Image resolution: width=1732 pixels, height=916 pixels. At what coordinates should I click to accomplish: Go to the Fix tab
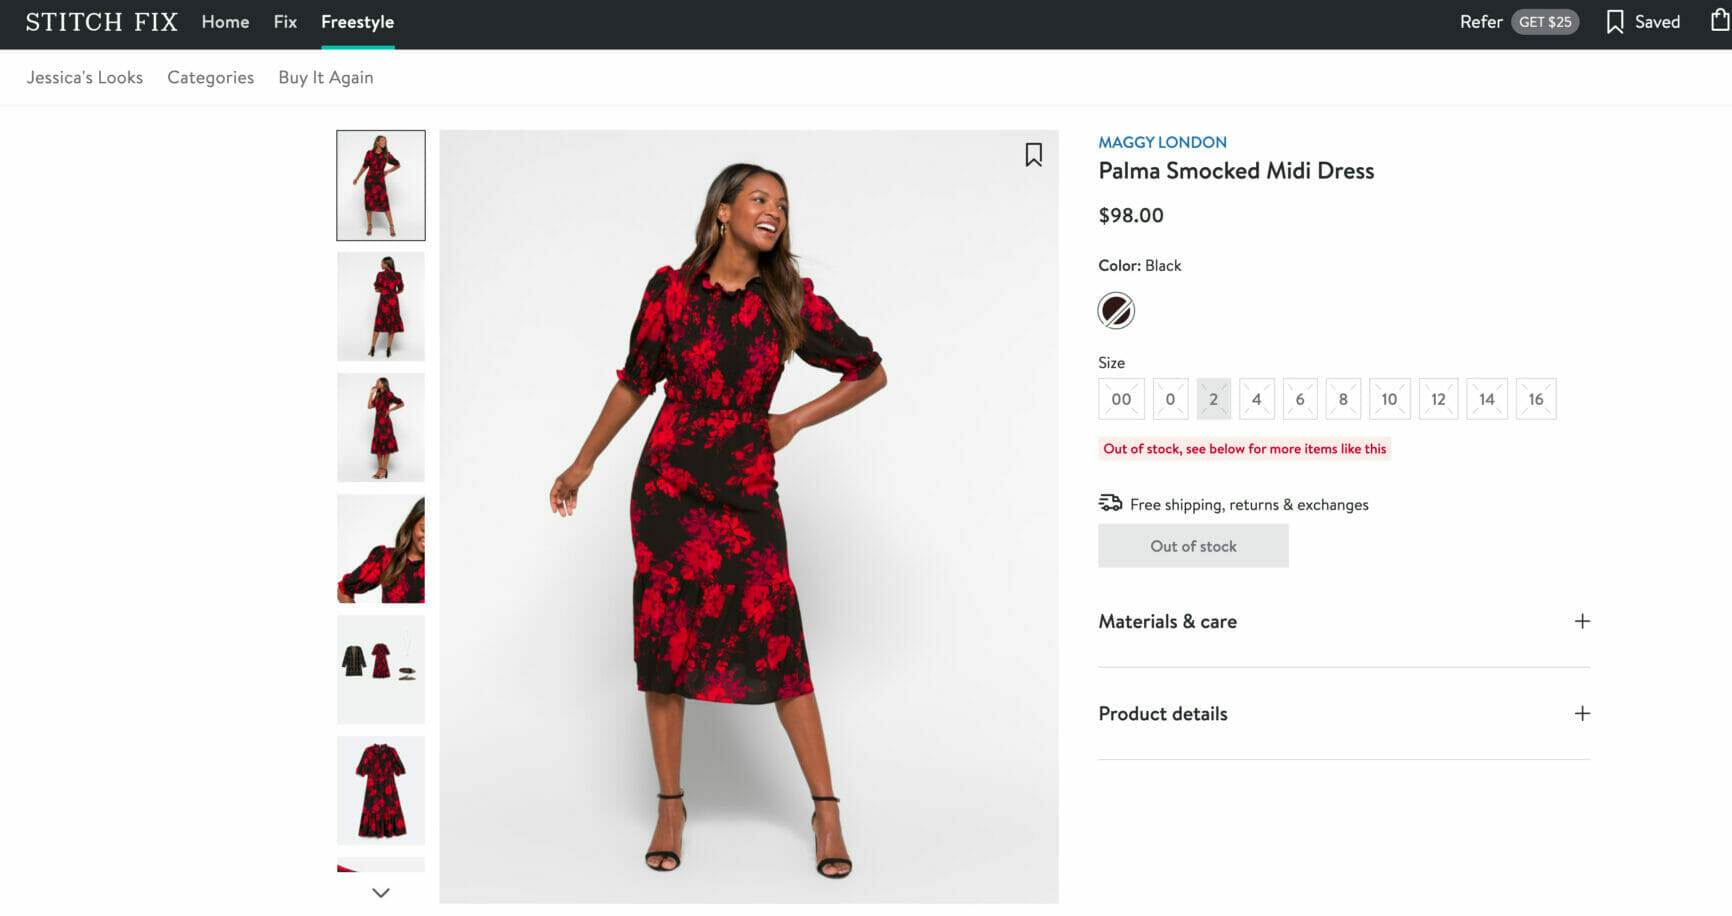pyautogui.click(x=285, y=22)
